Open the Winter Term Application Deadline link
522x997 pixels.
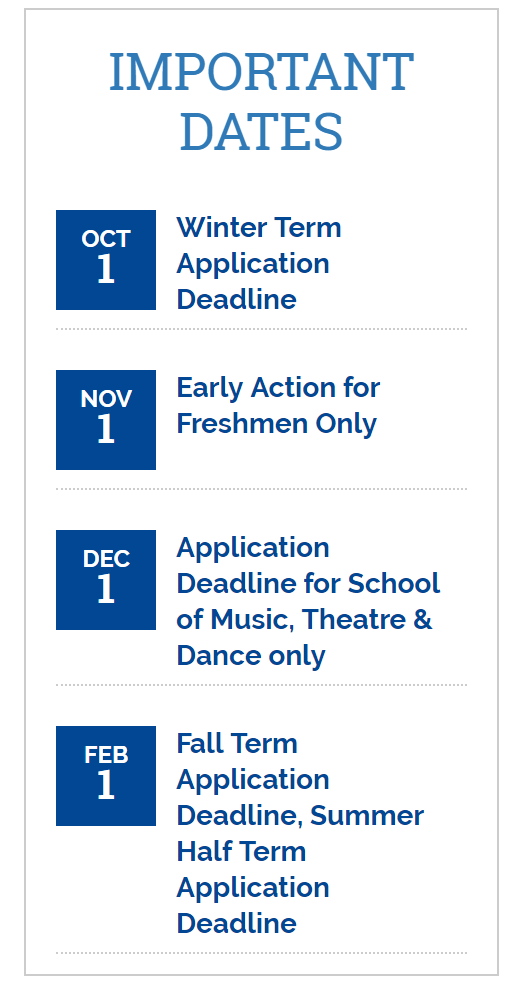pyautogui.click(x=259, y=263)
